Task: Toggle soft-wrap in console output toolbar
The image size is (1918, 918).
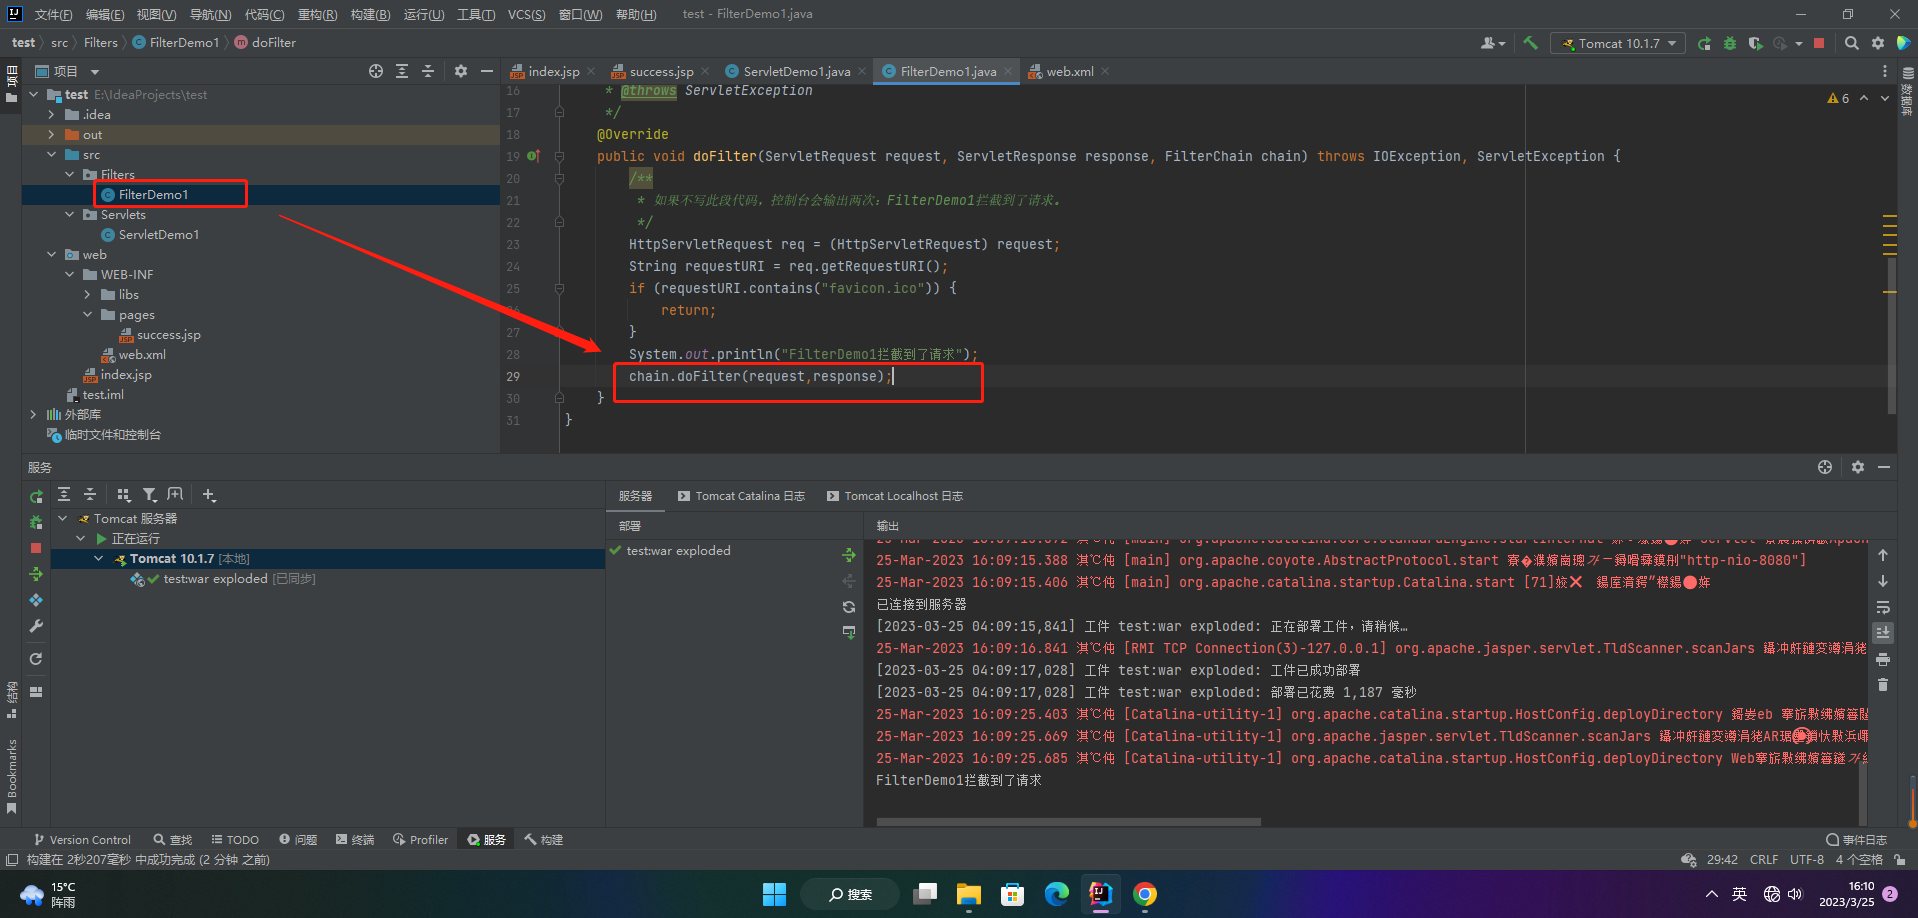Action: pos(1883,607)
